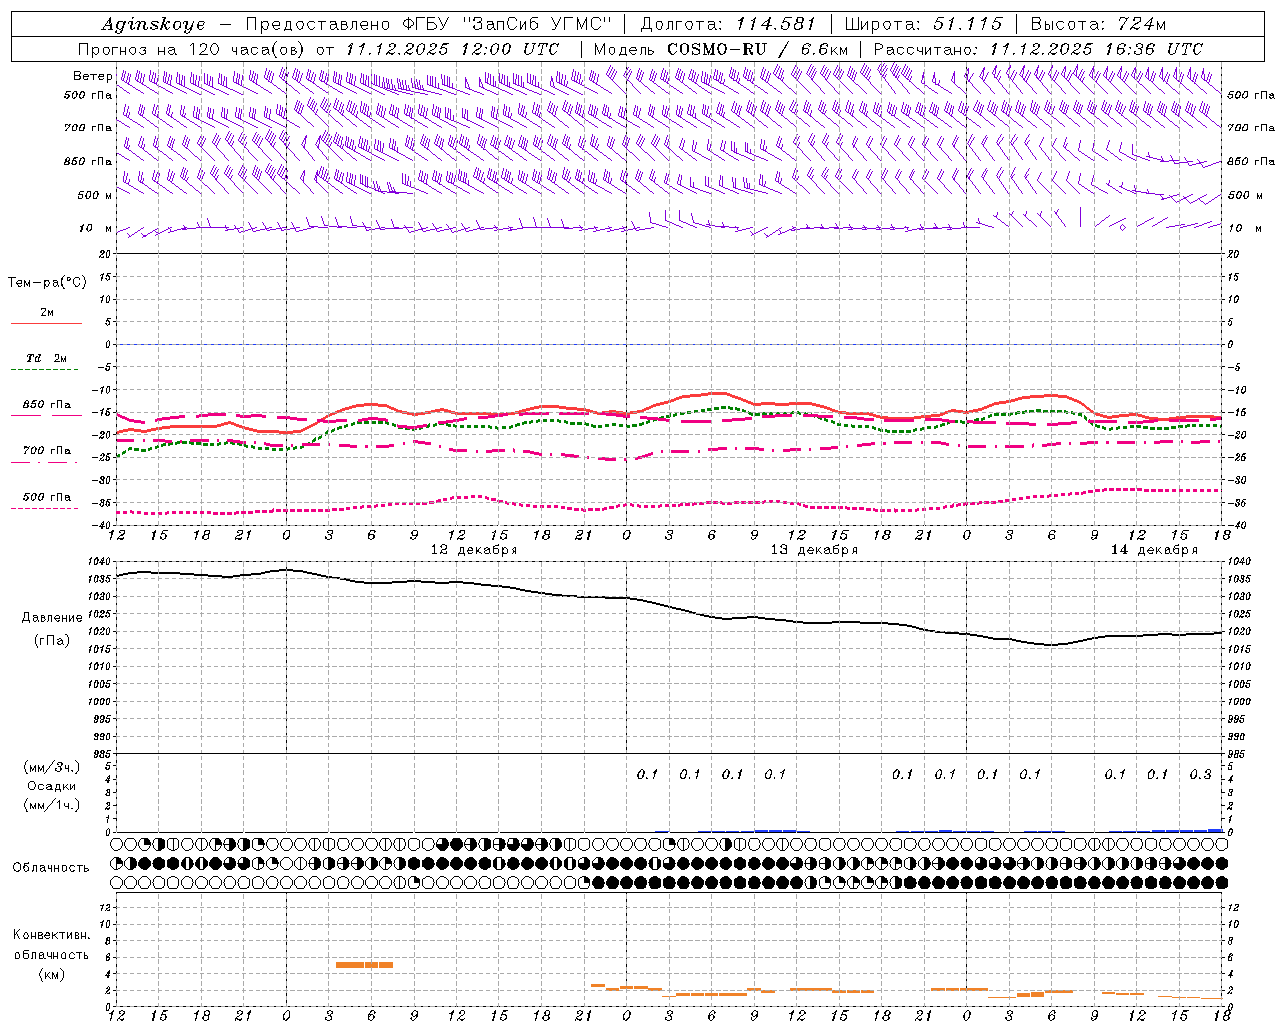The height and width of the screenshot is (1024, 1280).
Task: Click the model label "COSMO-RU / 6.6км"
Action: 757,49
